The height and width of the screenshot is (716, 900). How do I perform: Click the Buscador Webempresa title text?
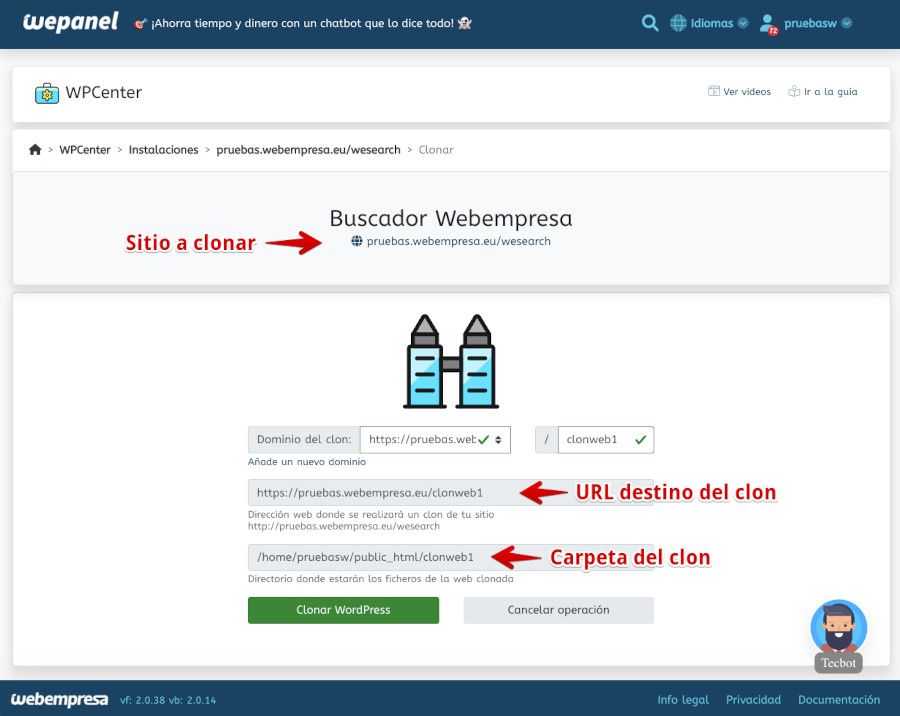pos(451,218)
